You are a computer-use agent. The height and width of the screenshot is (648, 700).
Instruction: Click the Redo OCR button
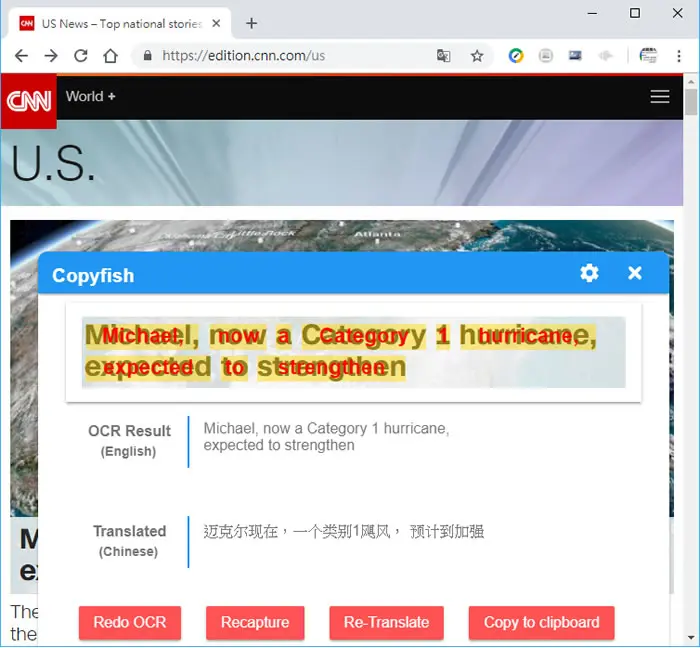pyautogui.click(x=130, y=622)
